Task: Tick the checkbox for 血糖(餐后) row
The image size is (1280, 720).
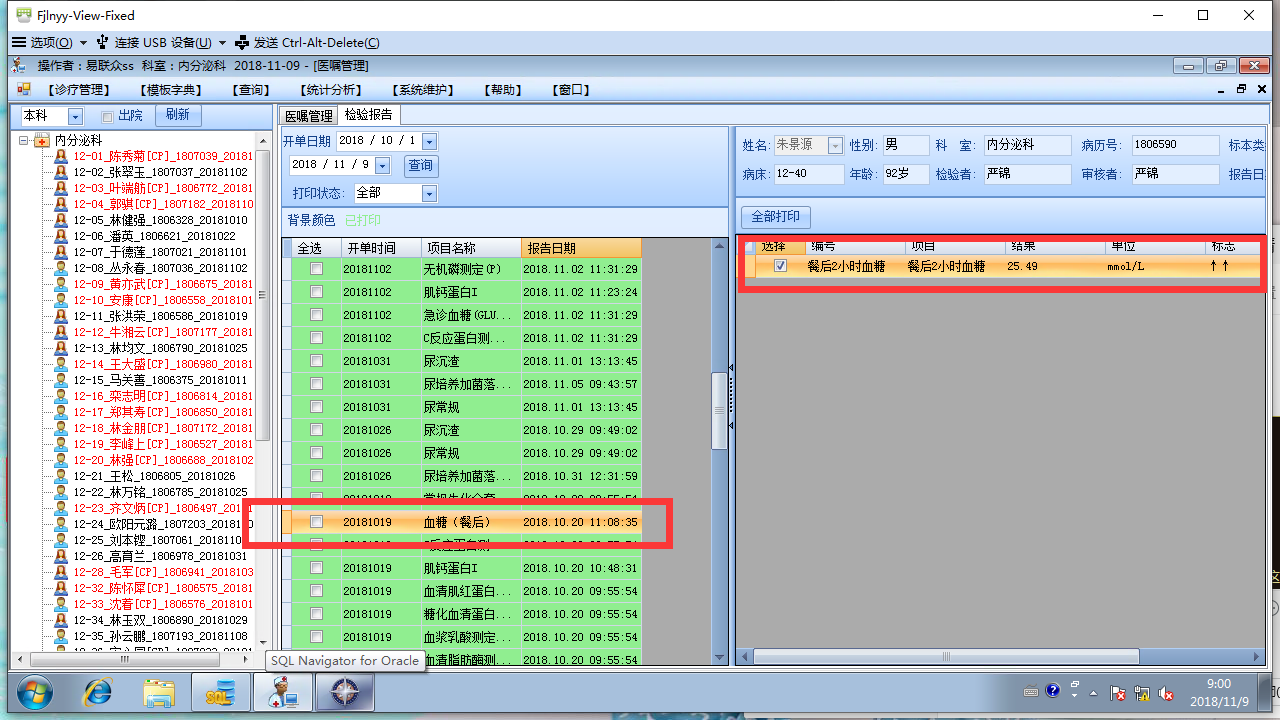Action: pos(316,522)
